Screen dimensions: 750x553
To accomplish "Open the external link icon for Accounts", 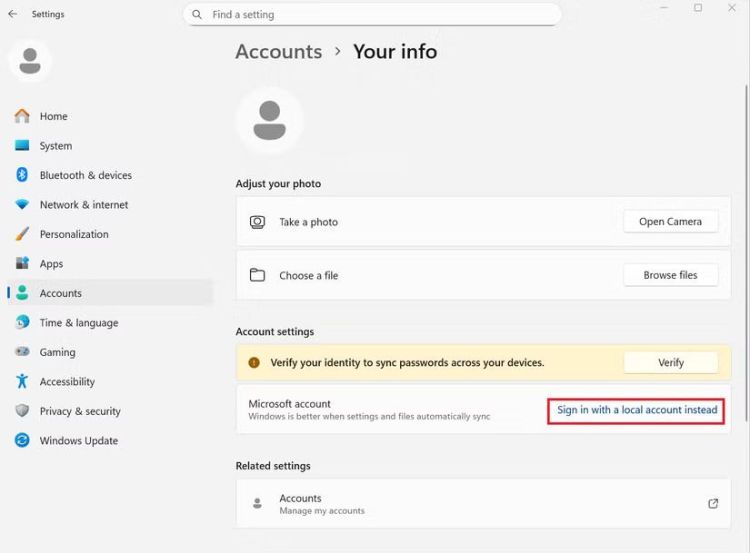I will (713, 504).
